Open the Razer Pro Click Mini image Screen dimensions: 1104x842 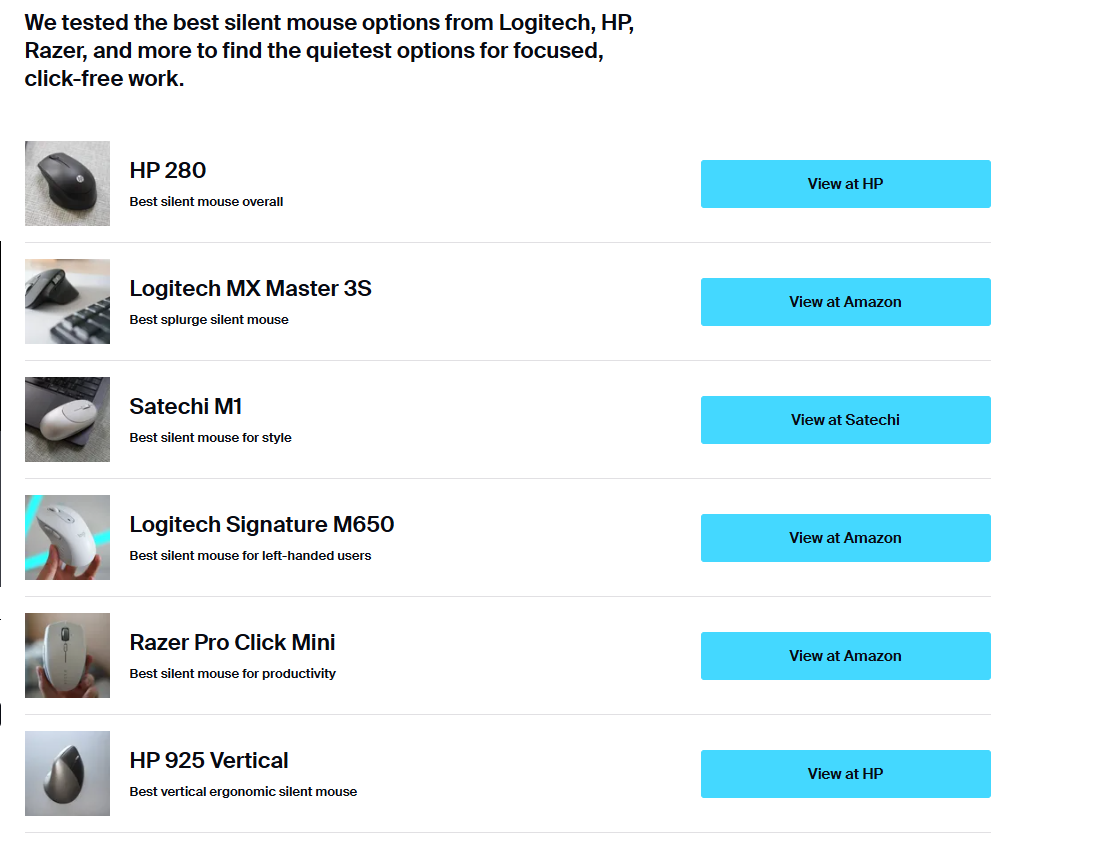[x=67, y=655]
